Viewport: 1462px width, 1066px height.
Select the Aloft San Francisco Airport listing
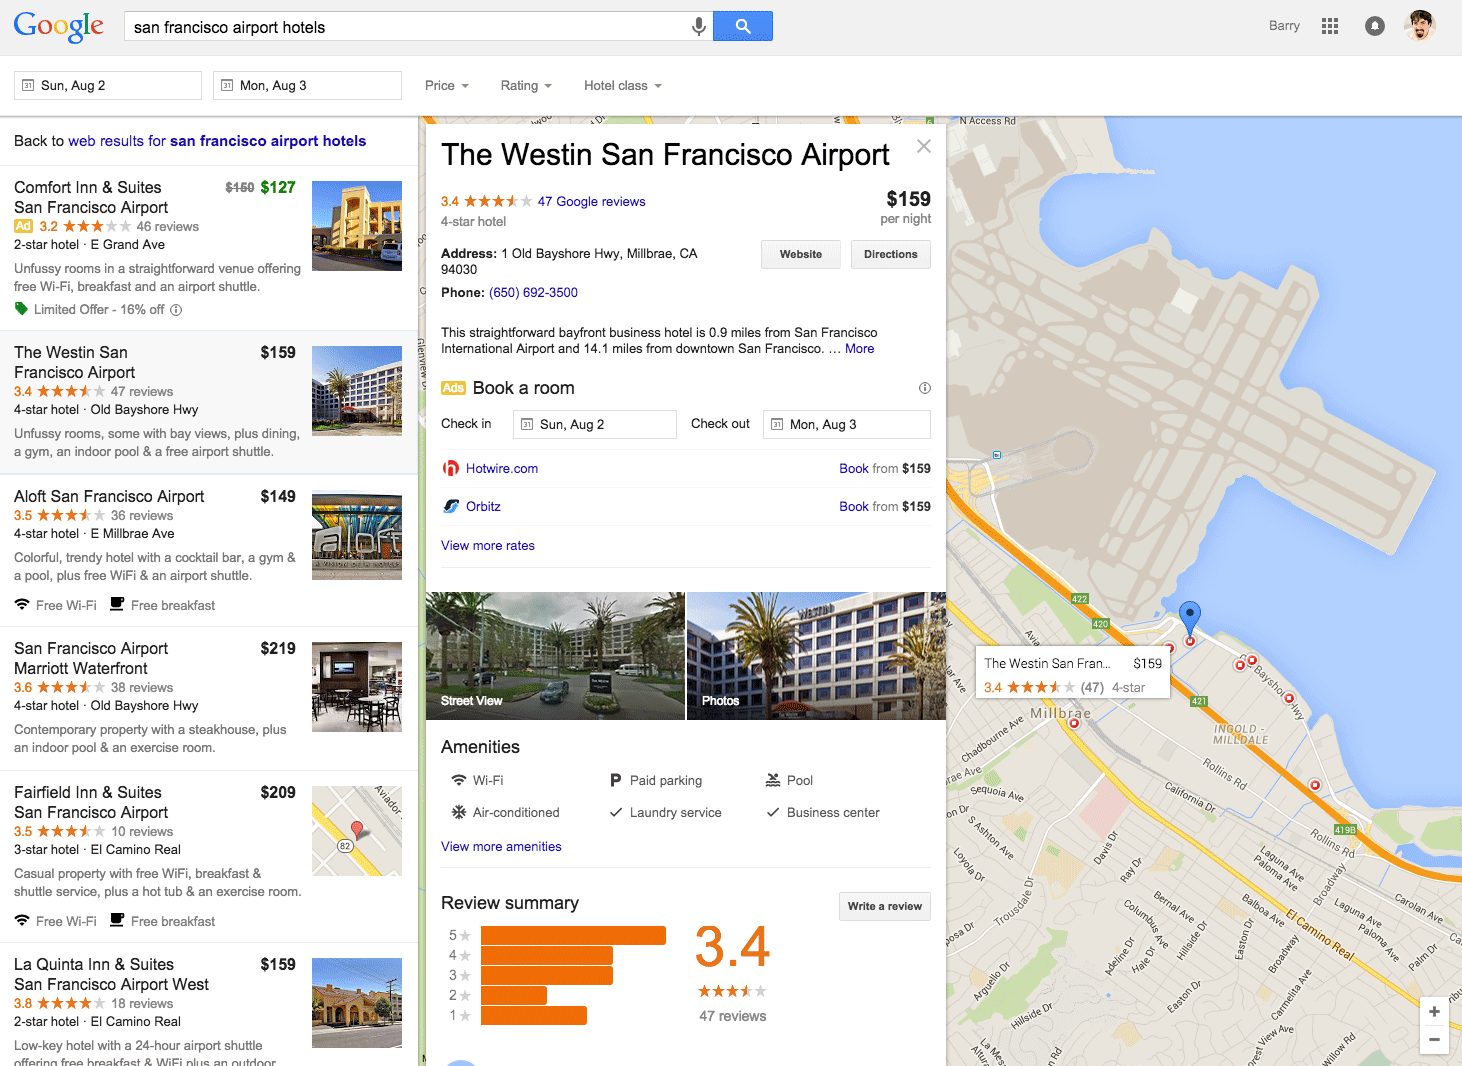coord(109,497)
